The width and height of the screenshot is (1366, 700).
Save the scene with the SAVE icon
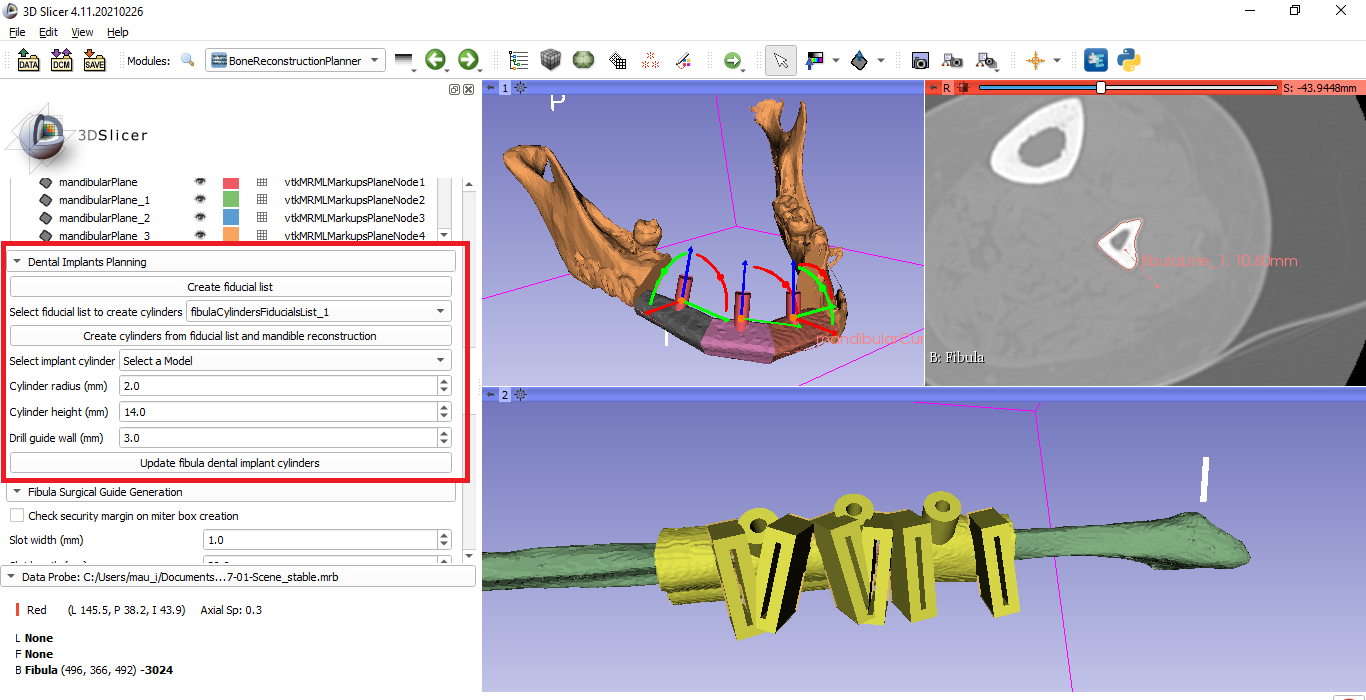[94, 60]
